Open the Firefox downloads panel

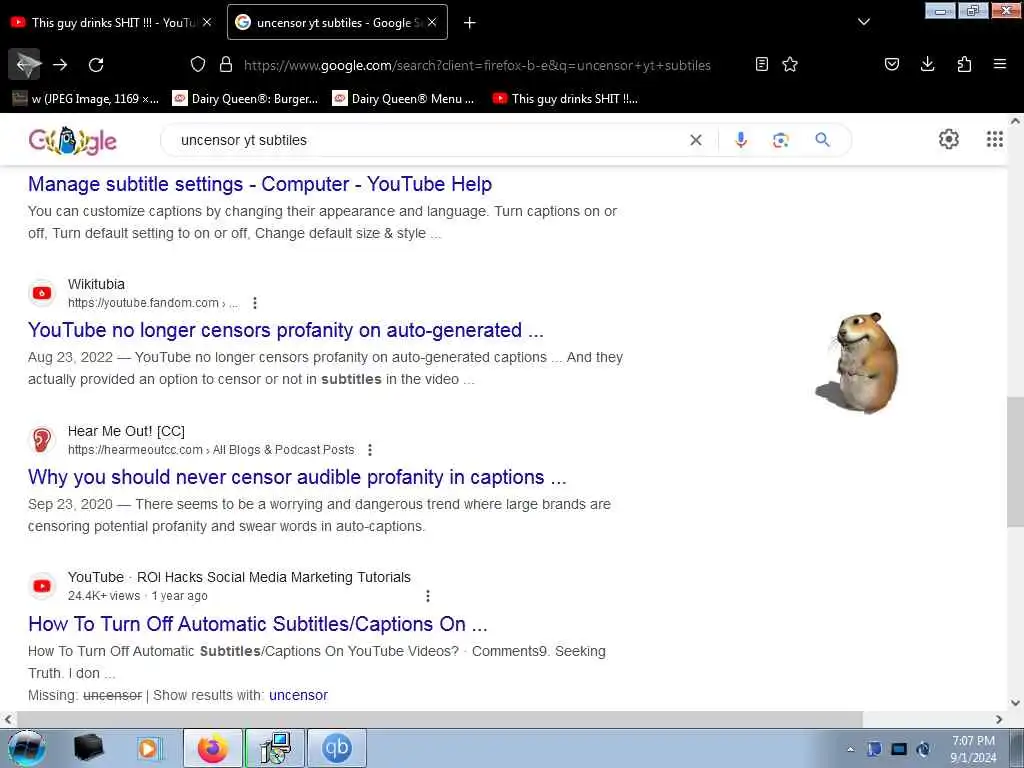tap(927, 64)
